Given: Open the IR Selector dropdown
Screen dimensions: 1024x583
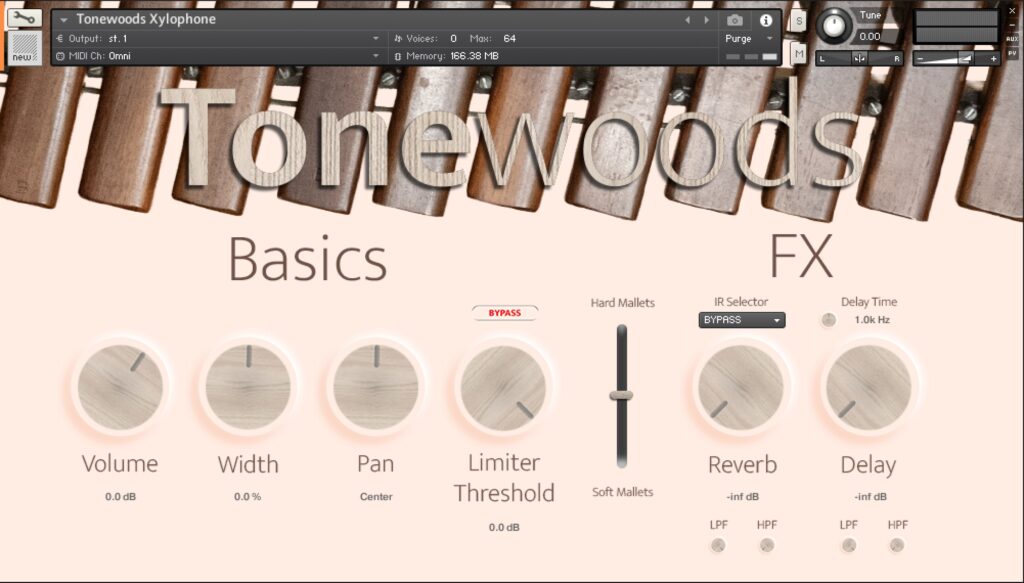Looking at the screenshot, I should [741, 320].
